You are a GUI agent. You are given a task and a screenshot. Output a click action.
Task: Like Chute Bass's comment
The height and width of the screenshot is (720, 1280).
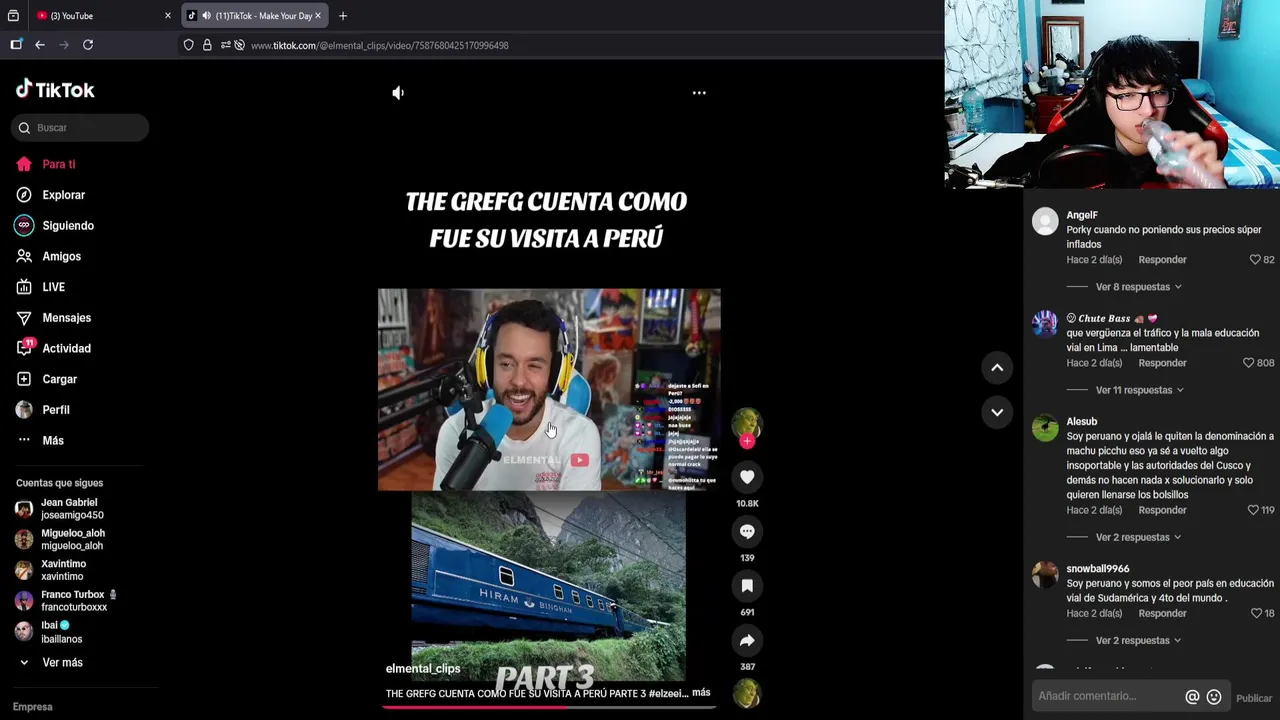[1248, 363]
